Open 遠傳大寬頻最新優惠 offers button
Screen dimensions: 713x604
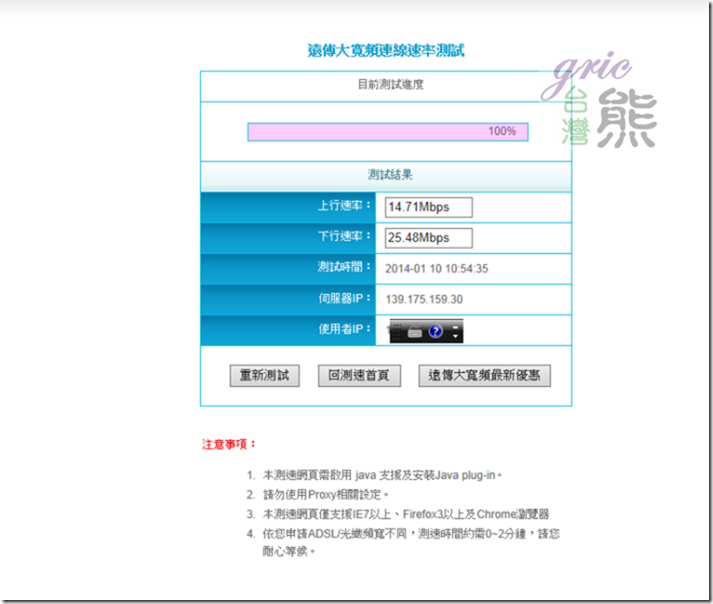[x=484, y=376]
